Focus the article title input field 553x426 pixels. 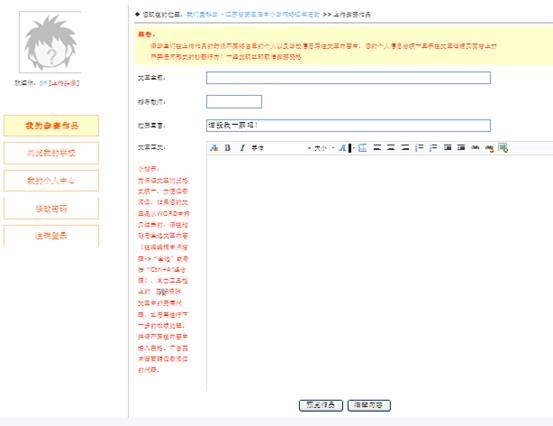(x=348, y=78)
